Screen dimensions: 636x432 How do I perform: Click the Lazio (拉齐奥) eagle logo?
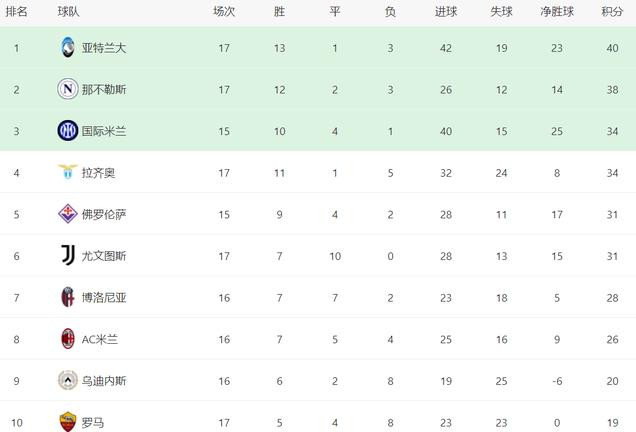(x=68, y=172)
